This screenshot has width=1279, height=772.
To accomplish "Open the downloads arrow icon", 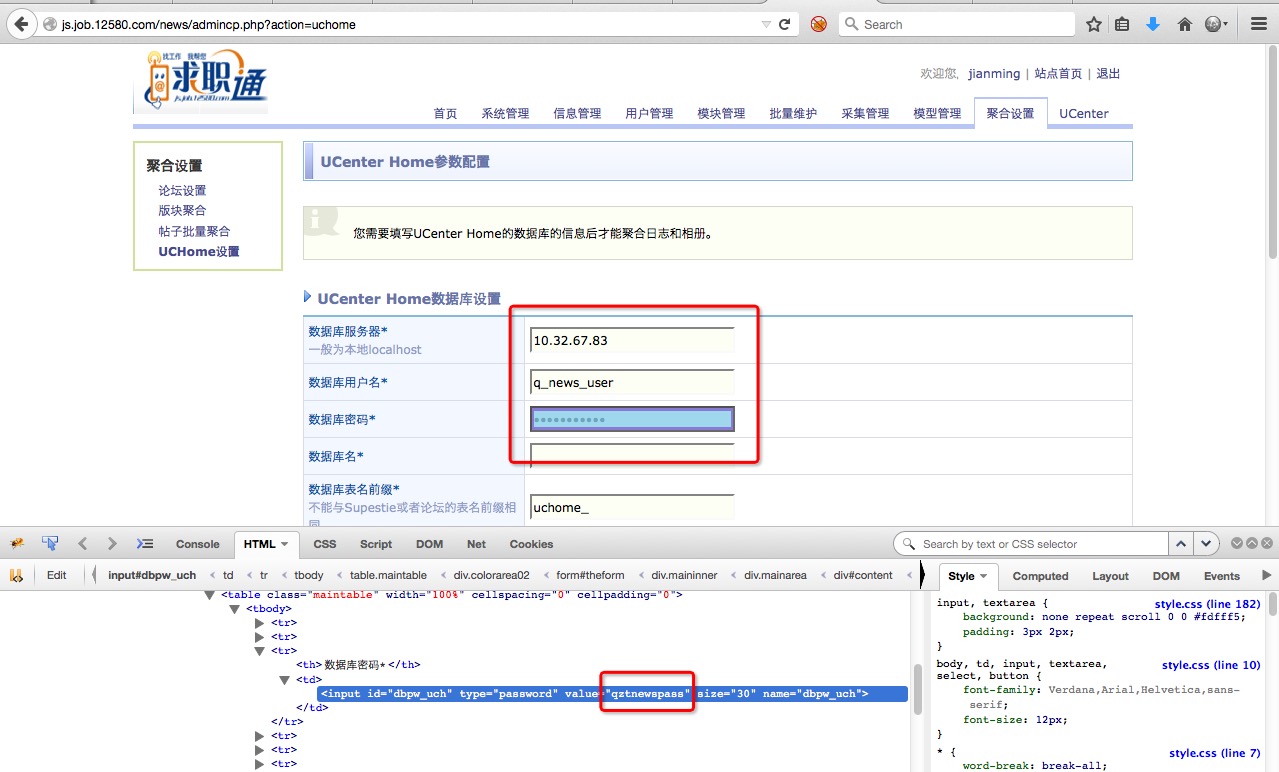I will (x=1153, y=24).
